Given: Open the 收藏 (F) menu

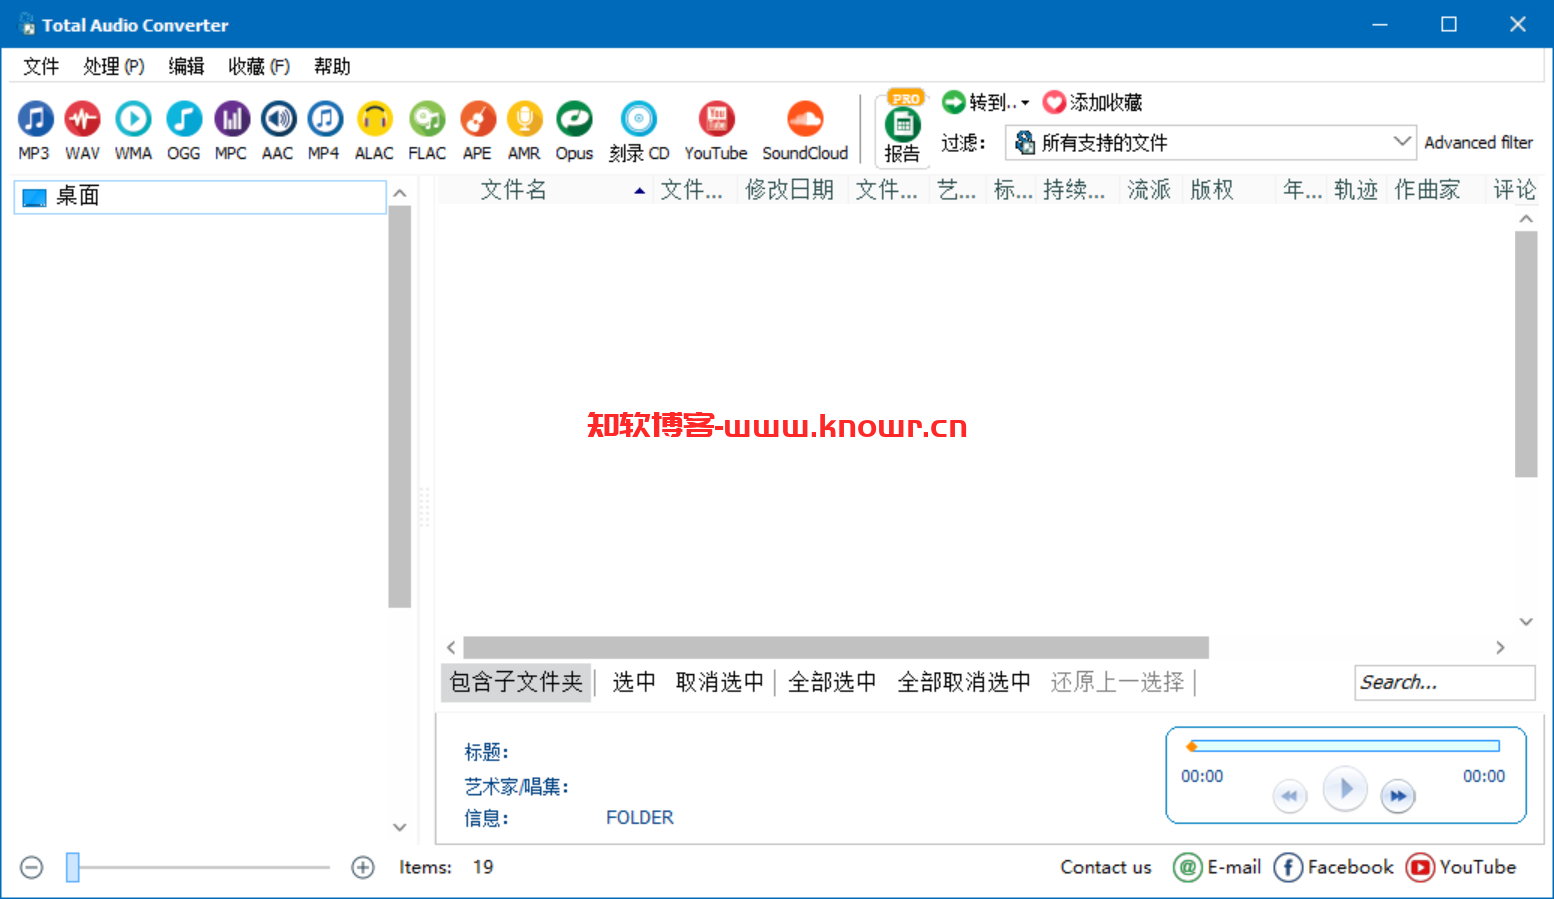Looking at the screenshot, I should point(259,66).
